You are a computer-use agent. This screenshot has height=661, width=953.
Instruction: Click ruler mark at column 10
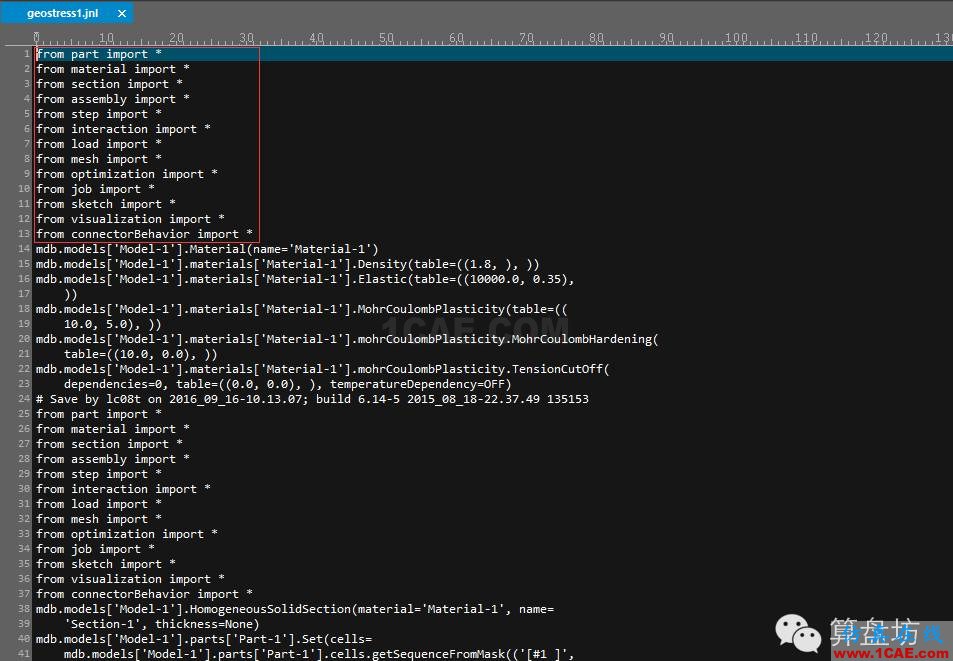(106, 38)
